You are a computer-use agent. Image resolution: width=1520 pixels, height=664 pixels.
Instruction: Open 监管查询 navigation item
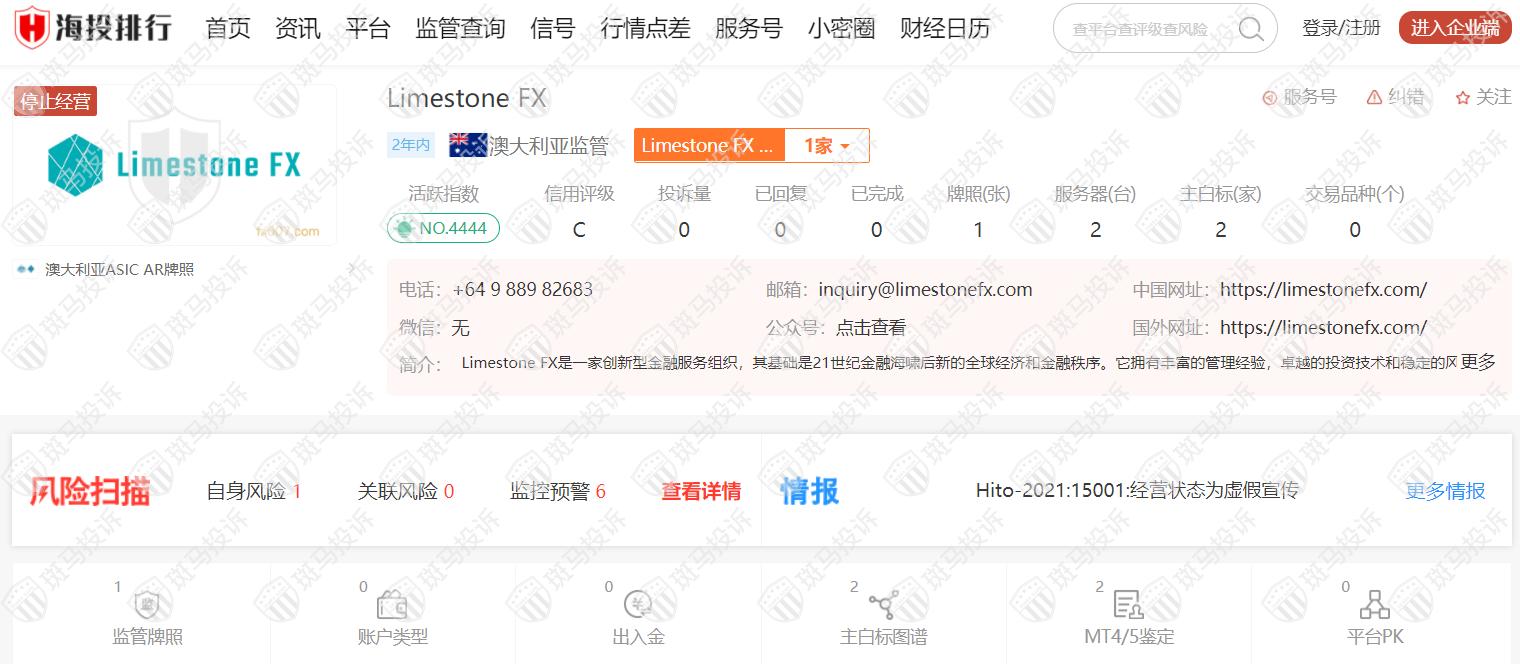(x=460, y=29)
